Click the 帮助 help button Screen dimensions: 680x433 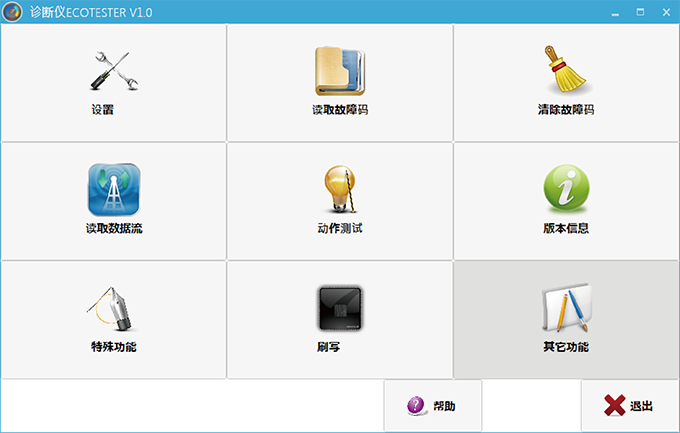click(433, 406)
